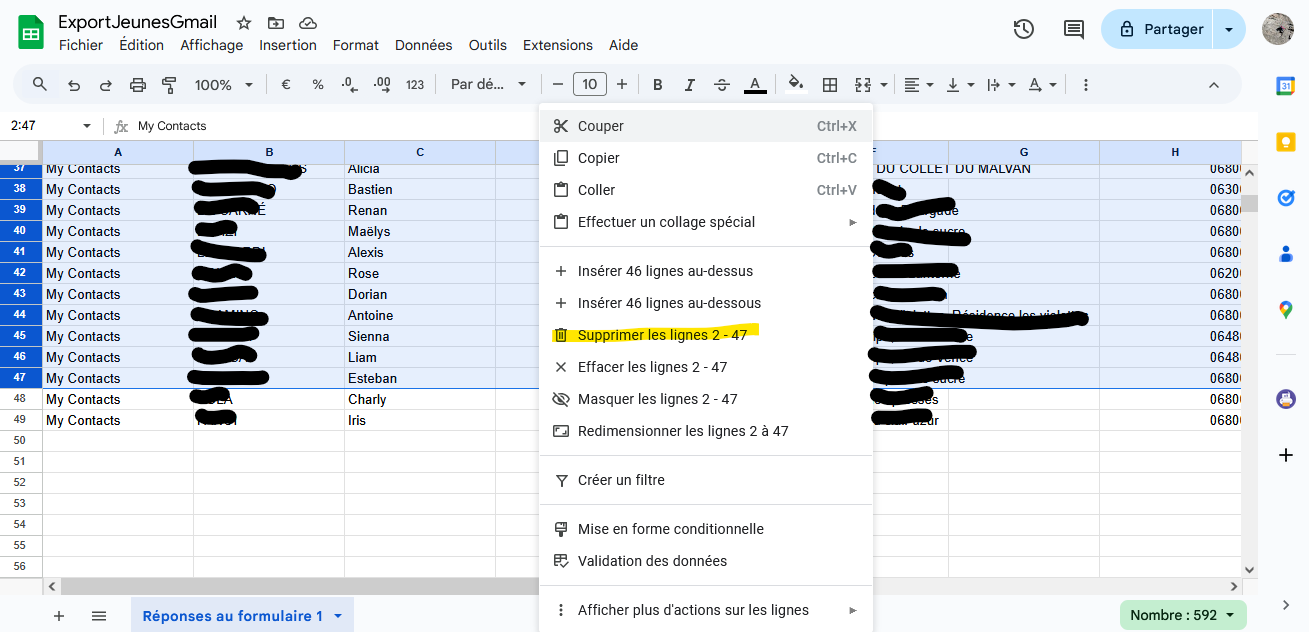Viewport: 1309px width, 632px height.
Task: Open Nombre : 592 summary dropdown
Action: [1183, 615]
